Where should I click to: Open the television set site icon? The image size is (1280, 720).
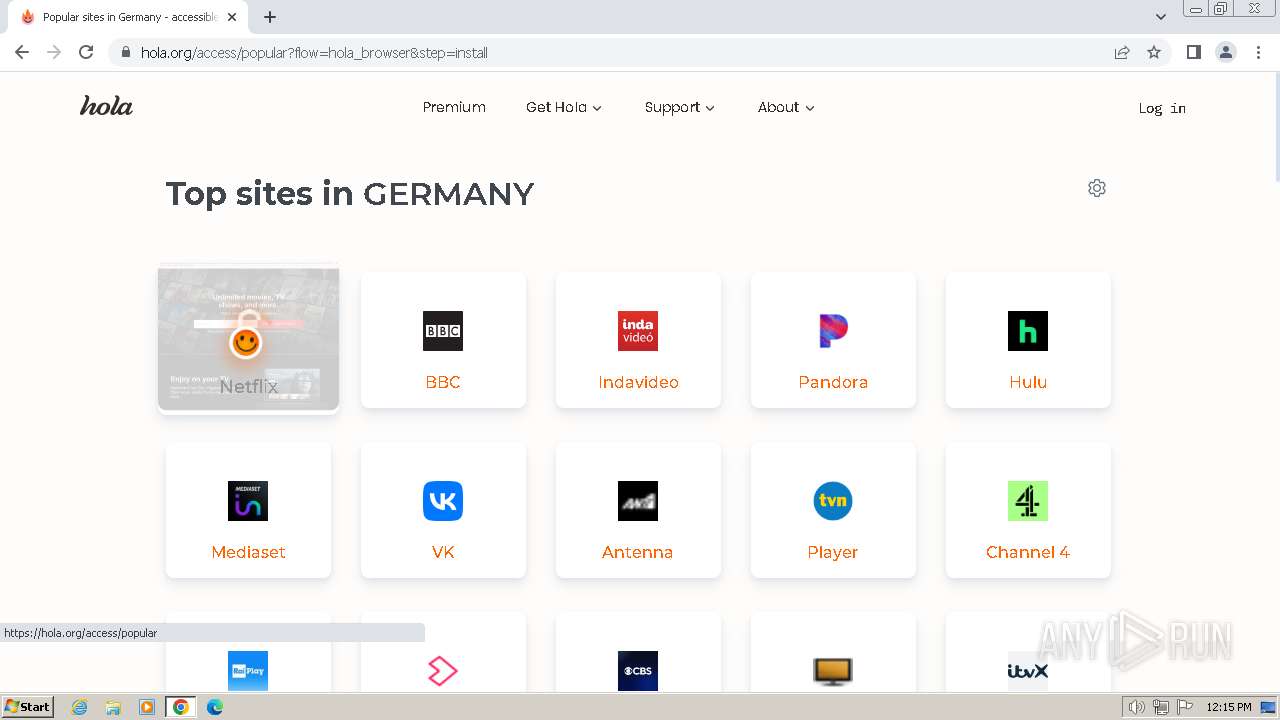(x=833, y=671)
